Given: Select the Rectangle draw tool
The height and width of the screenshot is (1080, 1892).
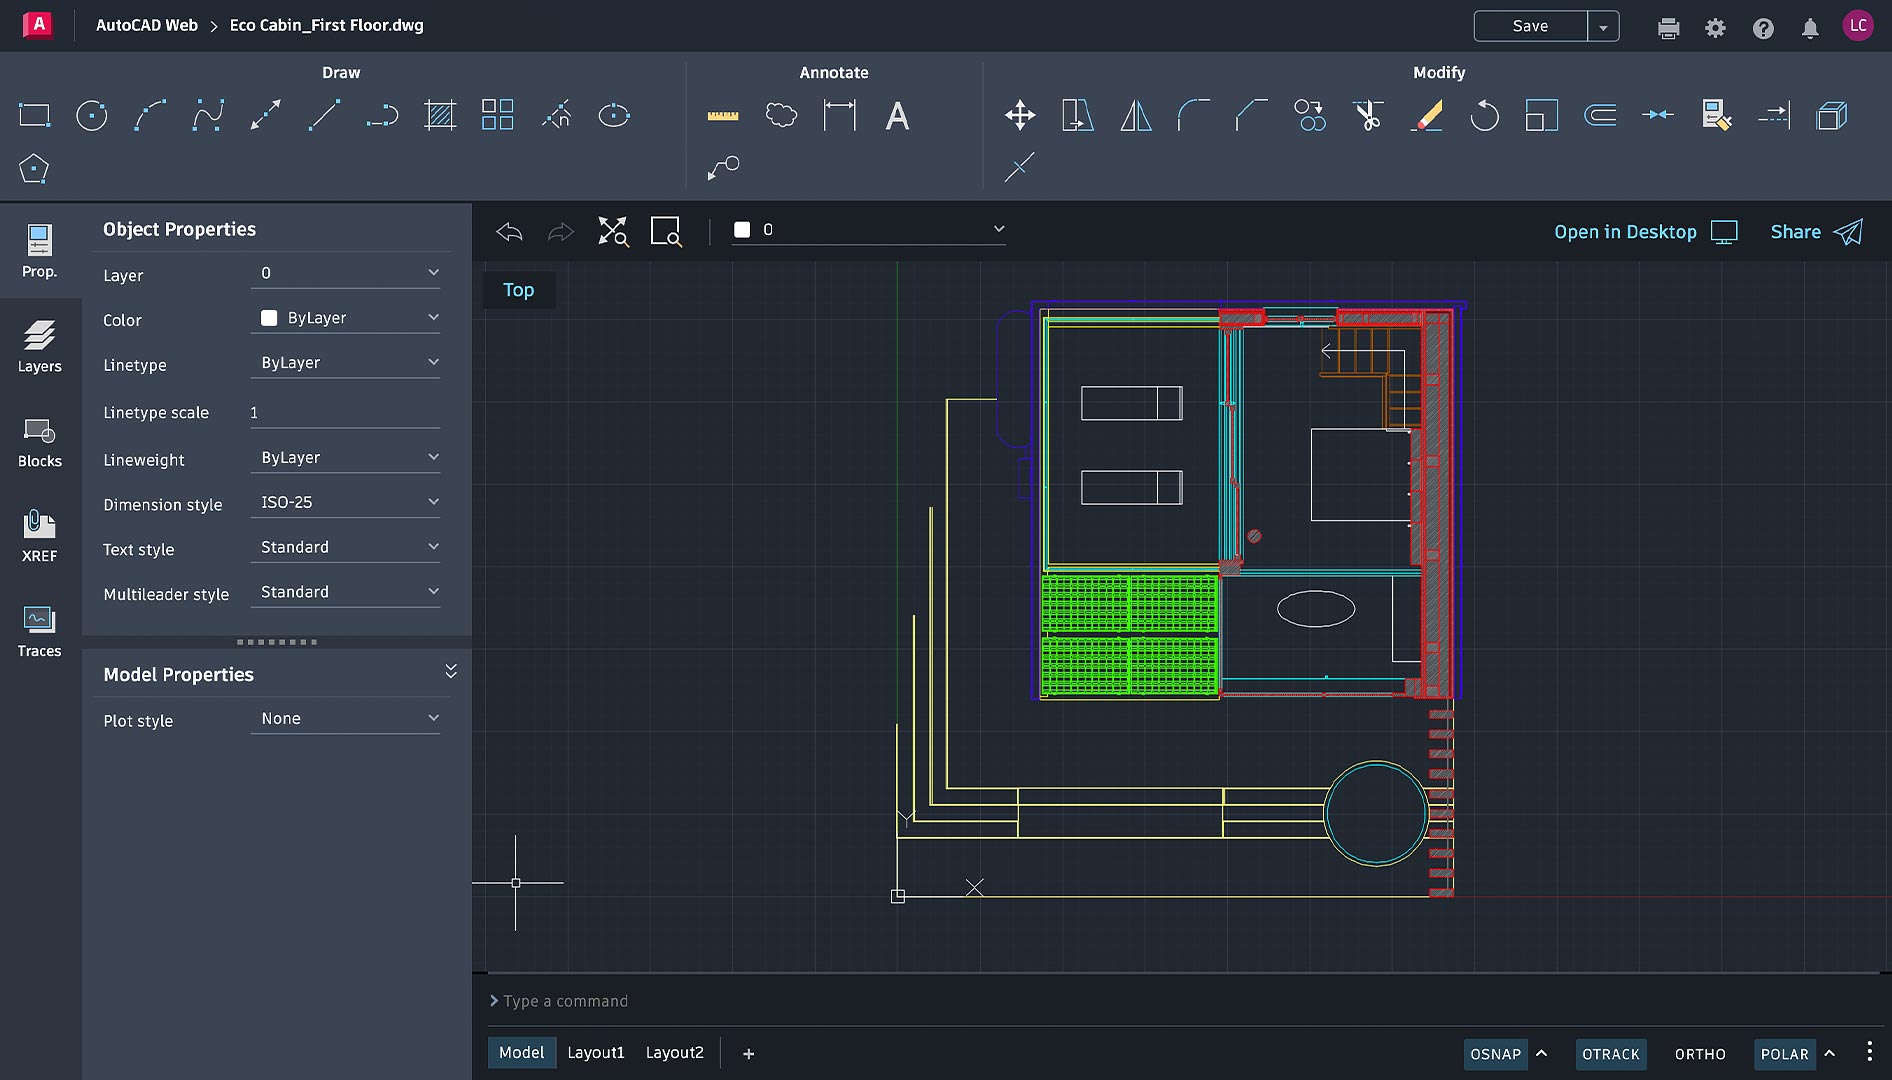Looking at the screenshot, I should coord(35,116).
